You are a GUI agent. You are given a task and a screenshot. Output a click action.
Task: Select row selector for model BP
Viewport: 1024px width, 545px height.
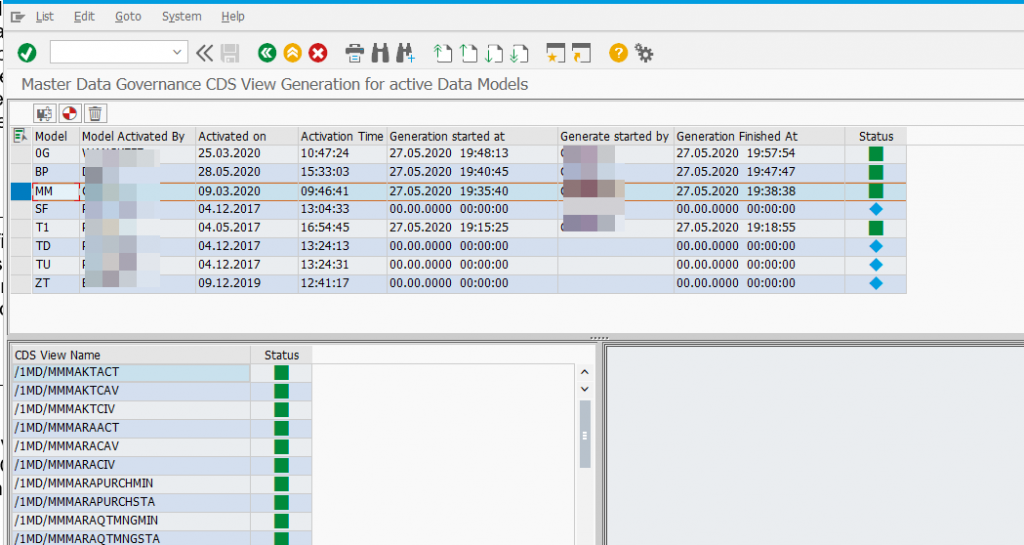(21, 172)
